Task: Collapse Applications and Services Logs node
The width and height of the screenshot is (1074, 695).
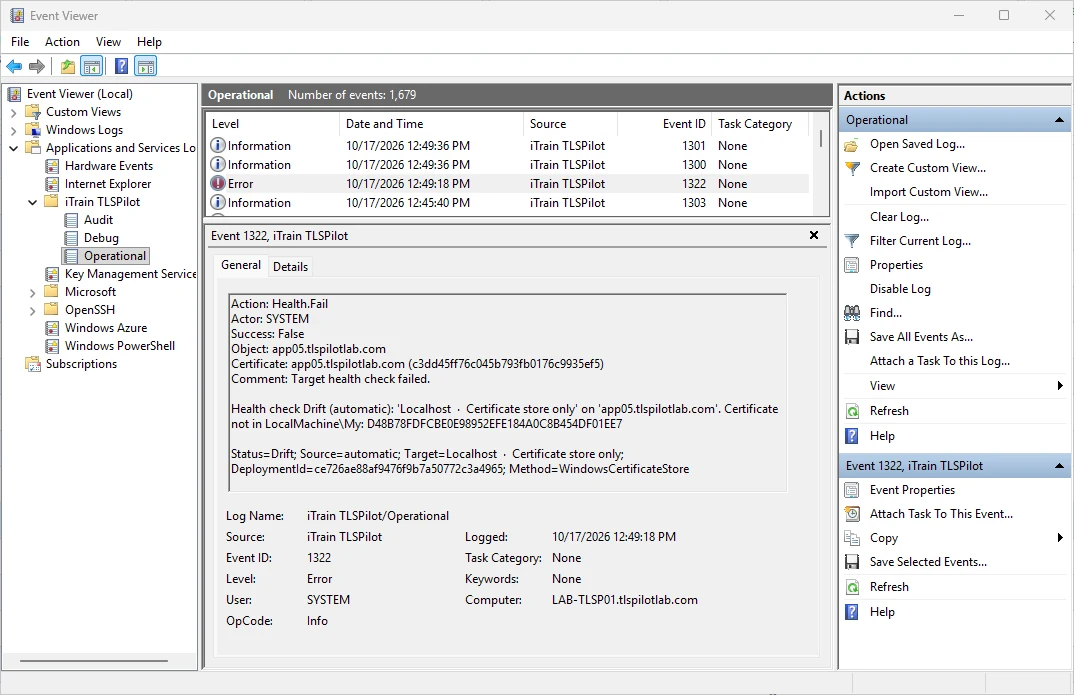Action: point(14,148)
